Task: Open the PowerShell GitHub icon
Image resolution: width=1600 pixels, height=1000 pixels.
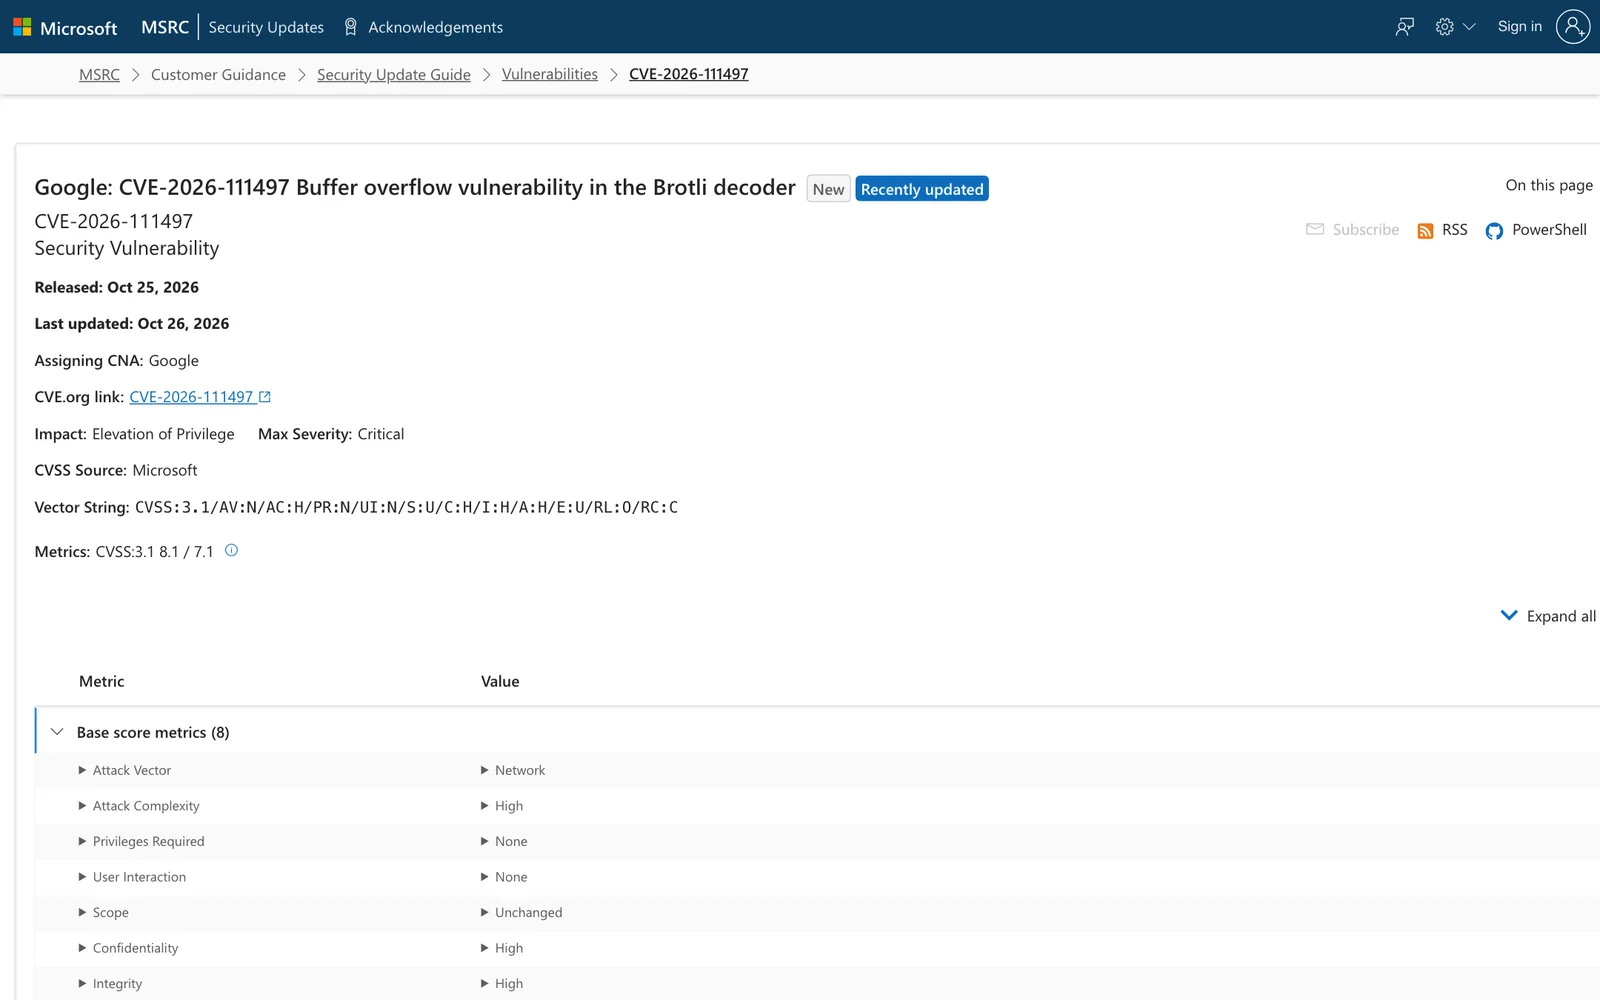Action: [1494, 231]
